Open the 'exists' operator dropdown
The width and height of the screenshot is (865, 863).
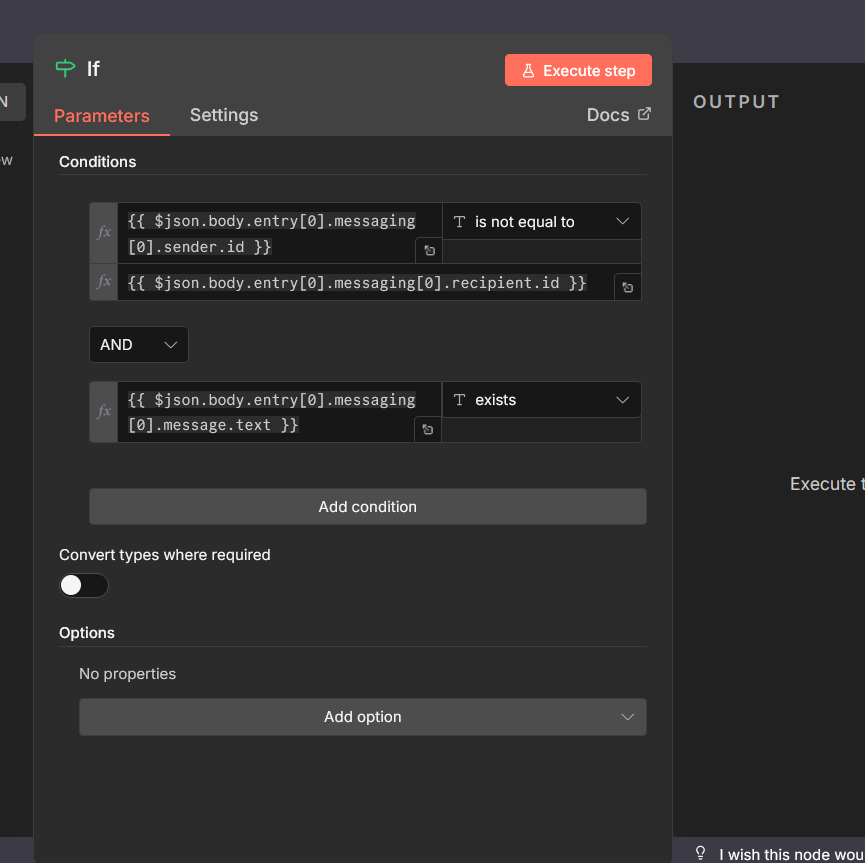pos(541,400)
